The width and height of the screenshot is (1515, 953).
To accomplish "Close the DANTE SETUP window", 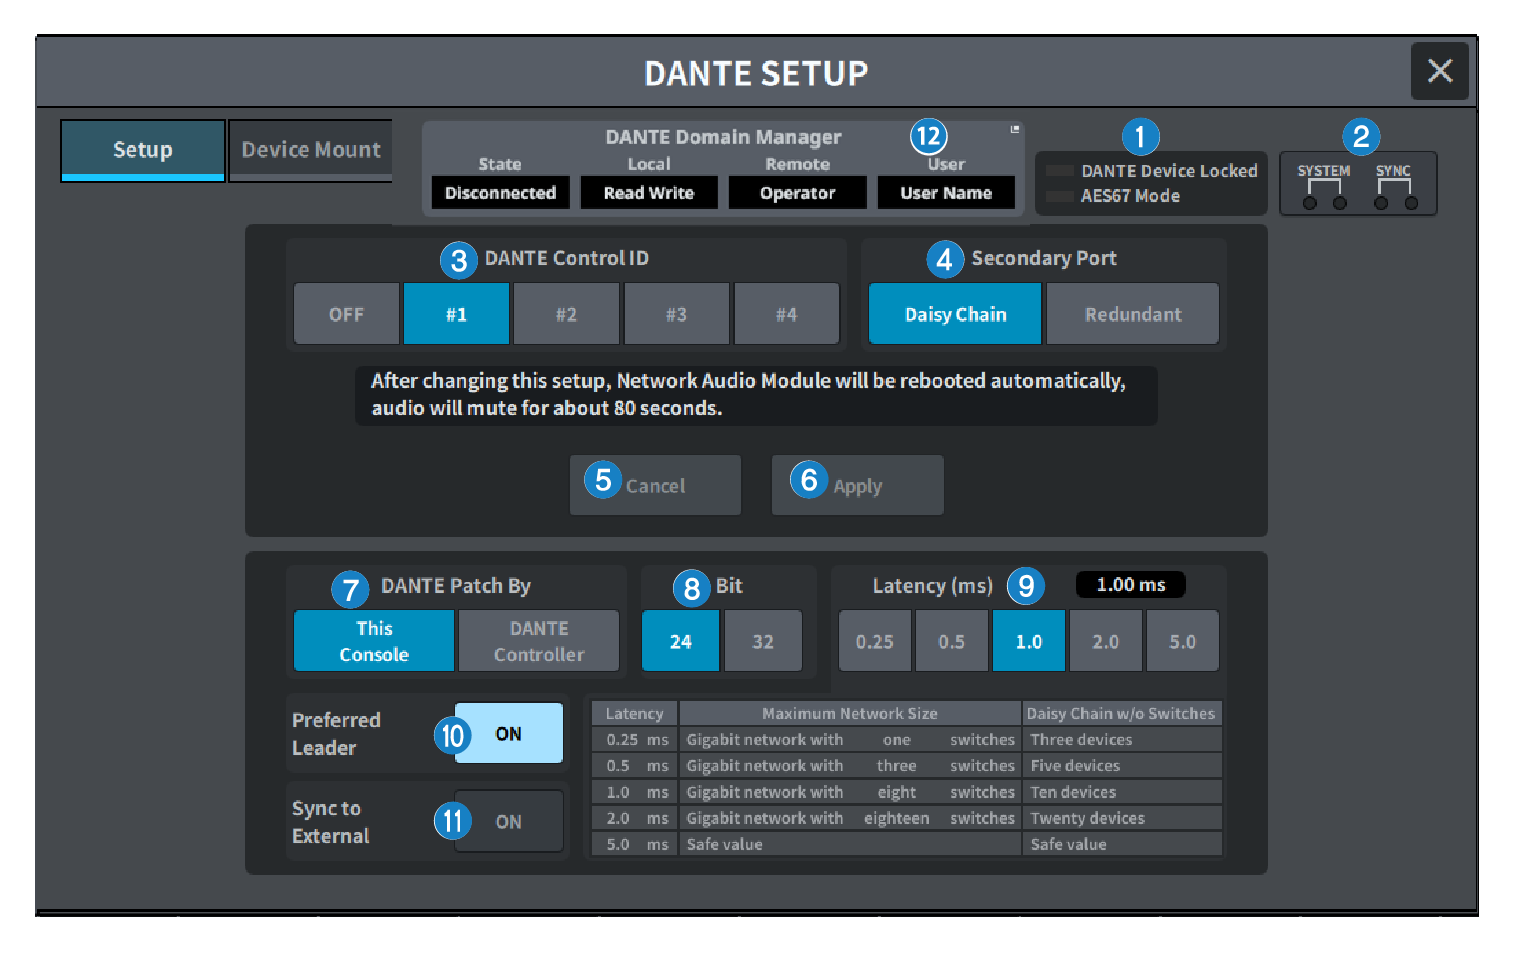I will [x=1439, y=71].
